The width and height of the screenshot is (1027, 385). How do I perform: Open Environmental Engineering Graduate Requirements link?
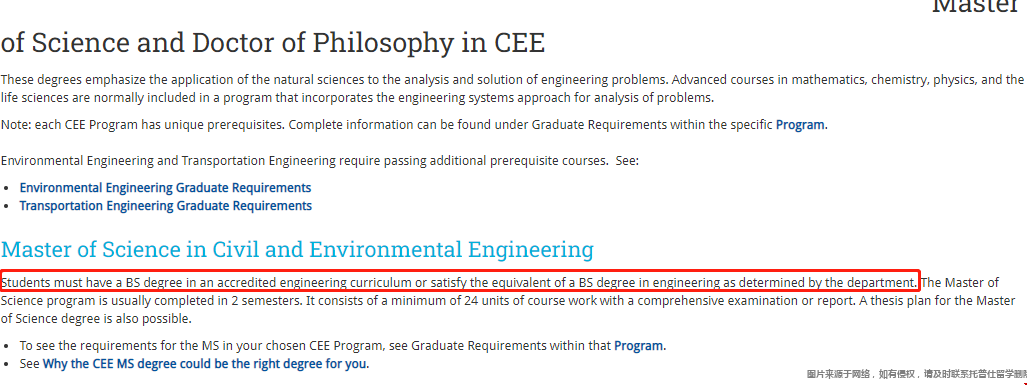pyautogui.click(x=165, y=188)
